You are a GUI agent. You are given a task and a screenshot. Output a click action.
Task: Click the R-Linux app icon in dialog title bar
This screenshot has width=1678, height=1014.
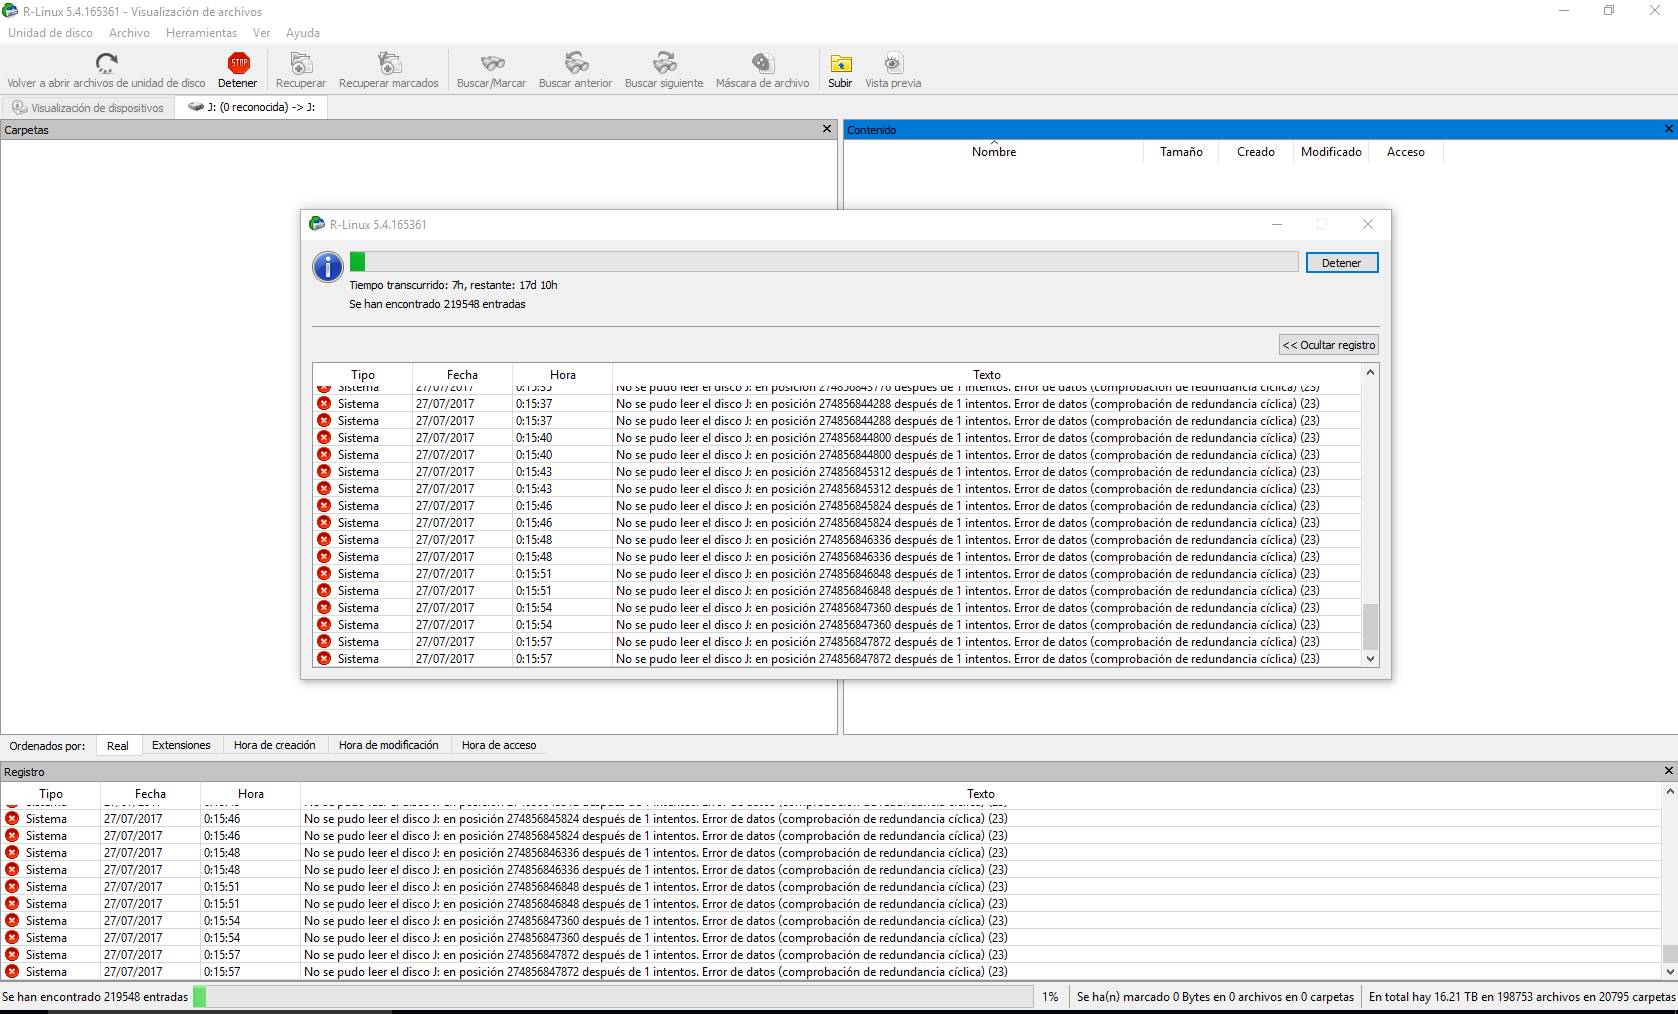[317, 224]
